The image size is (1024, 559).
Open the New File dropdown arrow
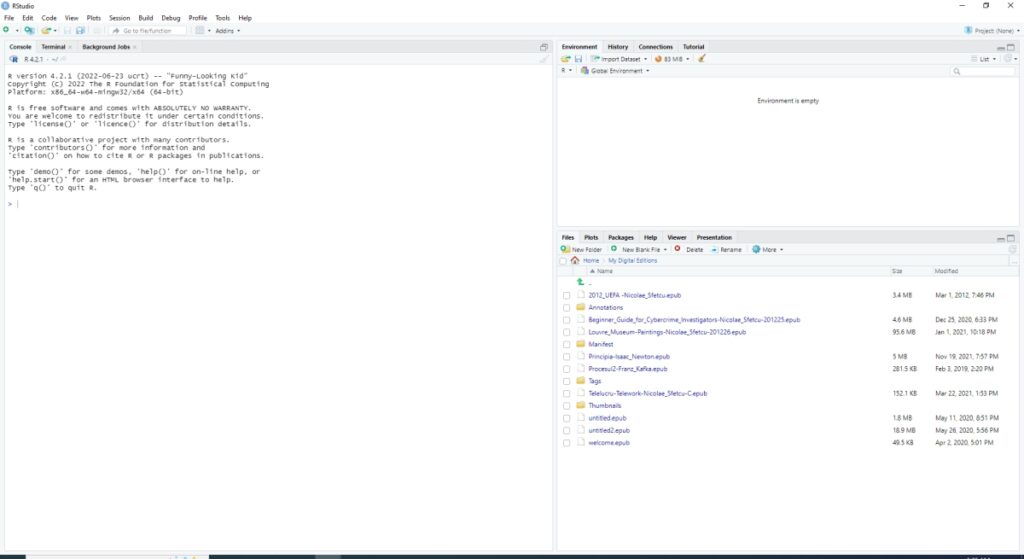(x=16, y=31)
